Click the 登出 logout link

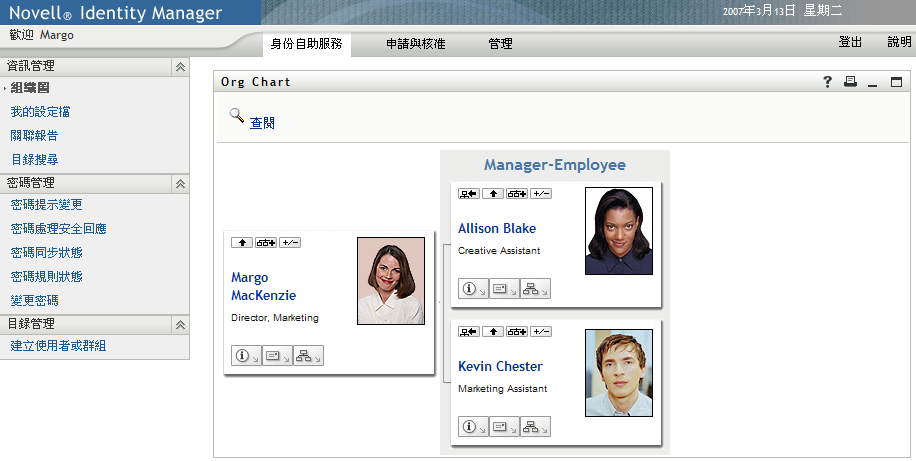pyautogui.click(x=850, y=43)
